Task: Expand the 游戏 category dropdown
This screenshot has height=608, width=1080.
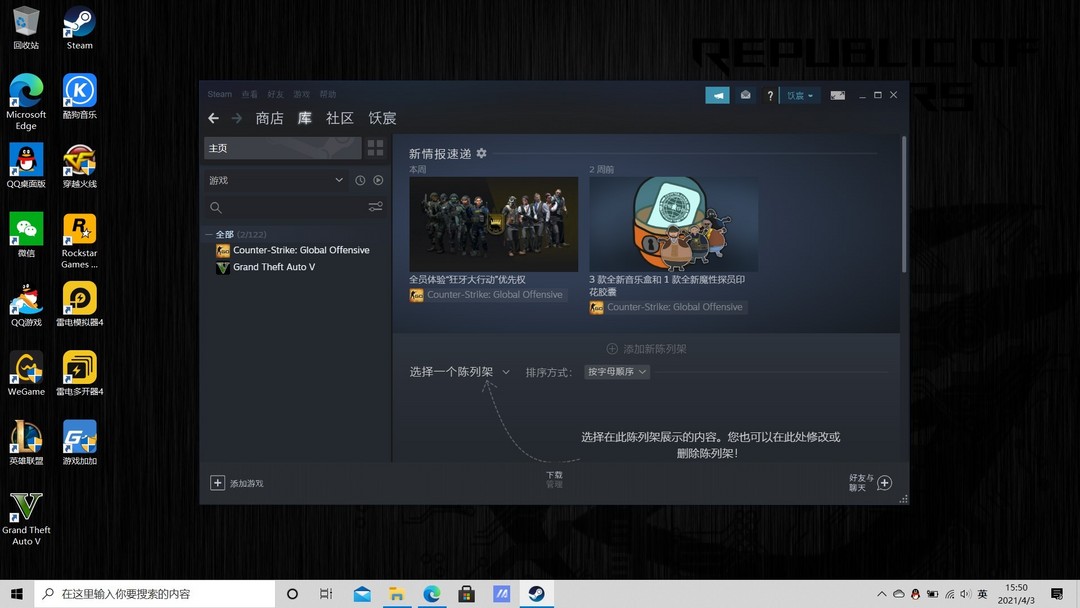Action: (x=276, y=180)
